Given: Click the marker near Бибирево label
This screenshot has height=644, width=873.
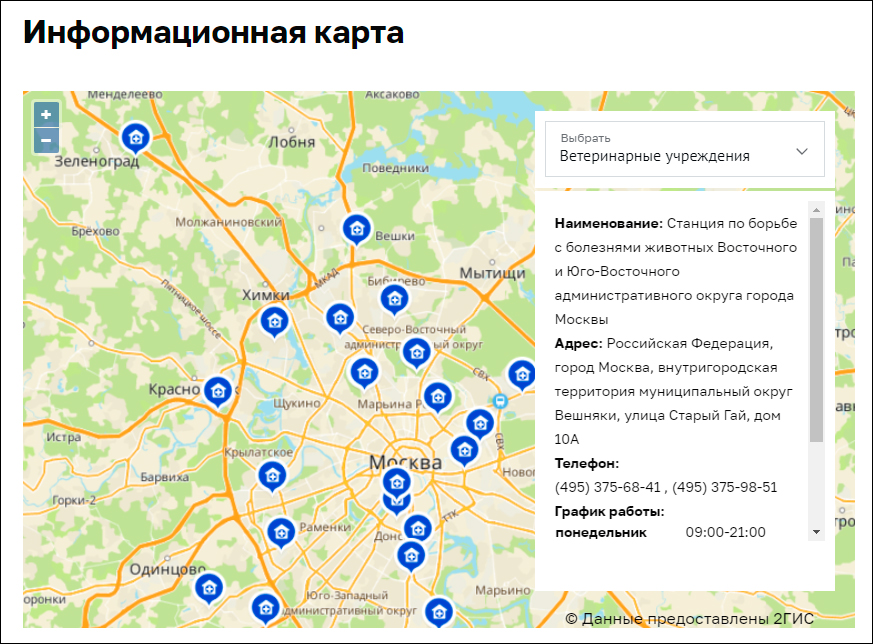Looking at the screenshot, I should tap(394, 299).
